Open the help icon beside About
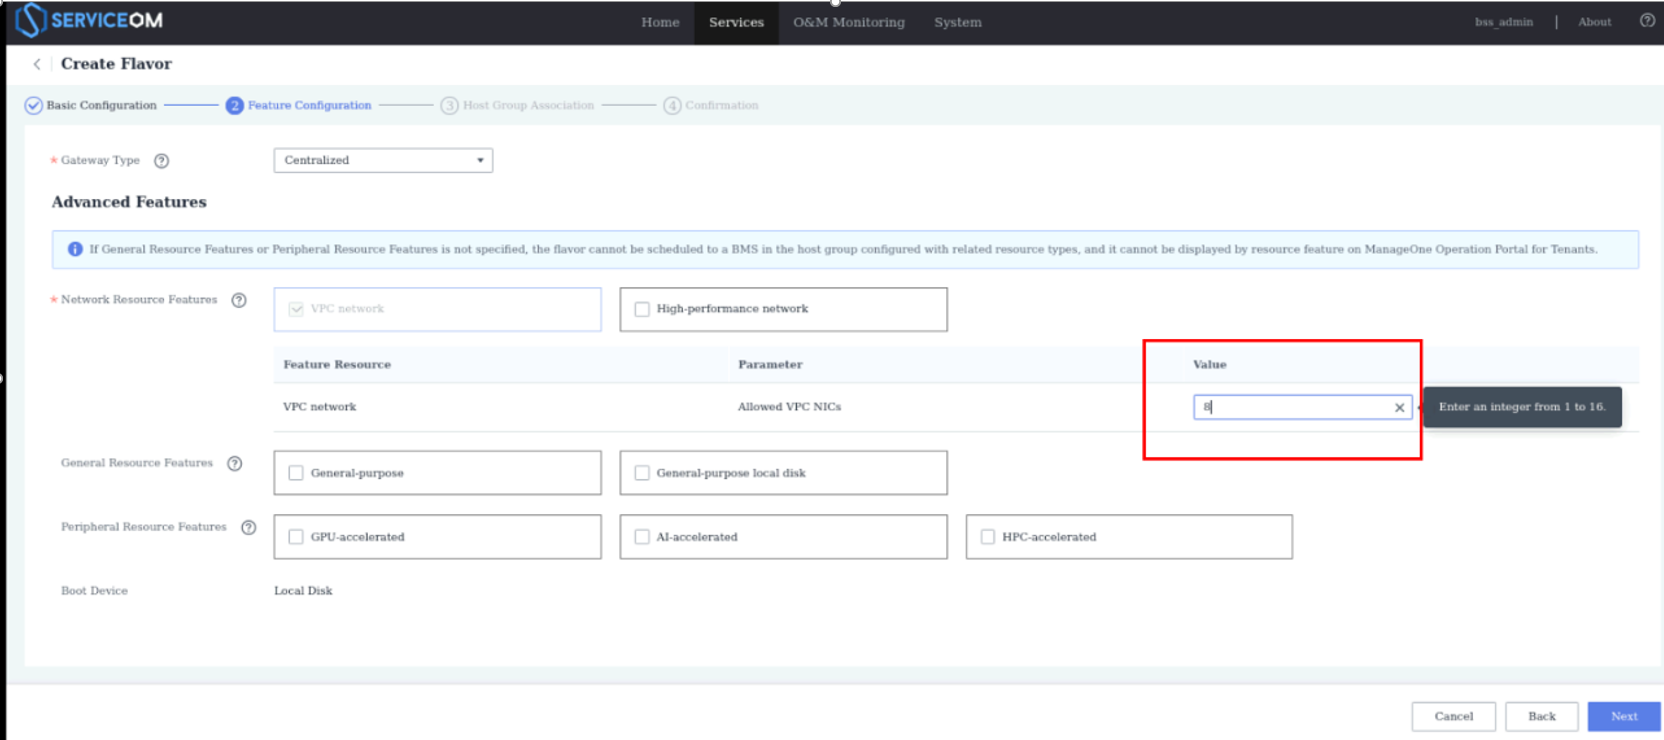This screenshot has height=740, width=1664. point(1647,21)
